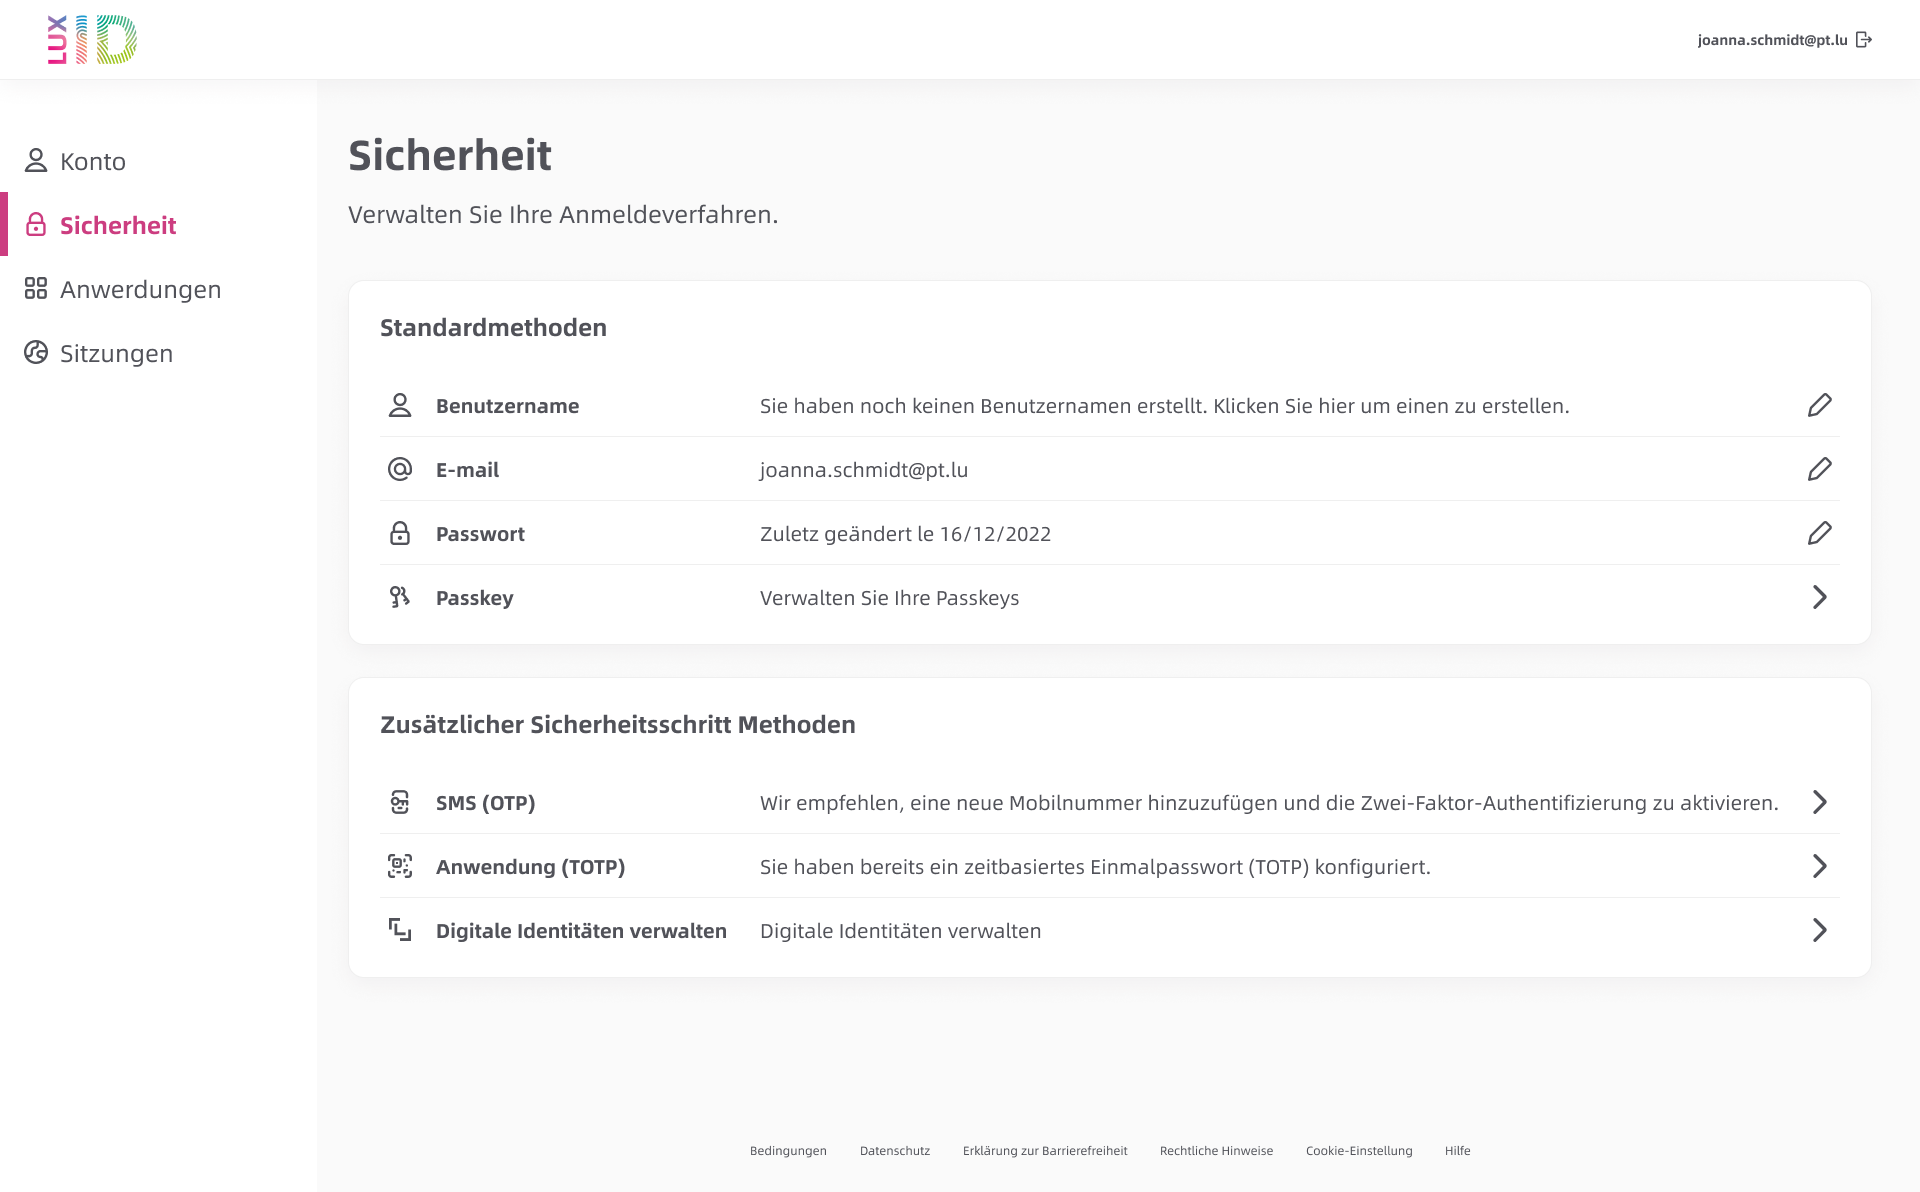Click the Passwort label
This screenshot has width=1920, height=1192.
(x=480, y=534)
